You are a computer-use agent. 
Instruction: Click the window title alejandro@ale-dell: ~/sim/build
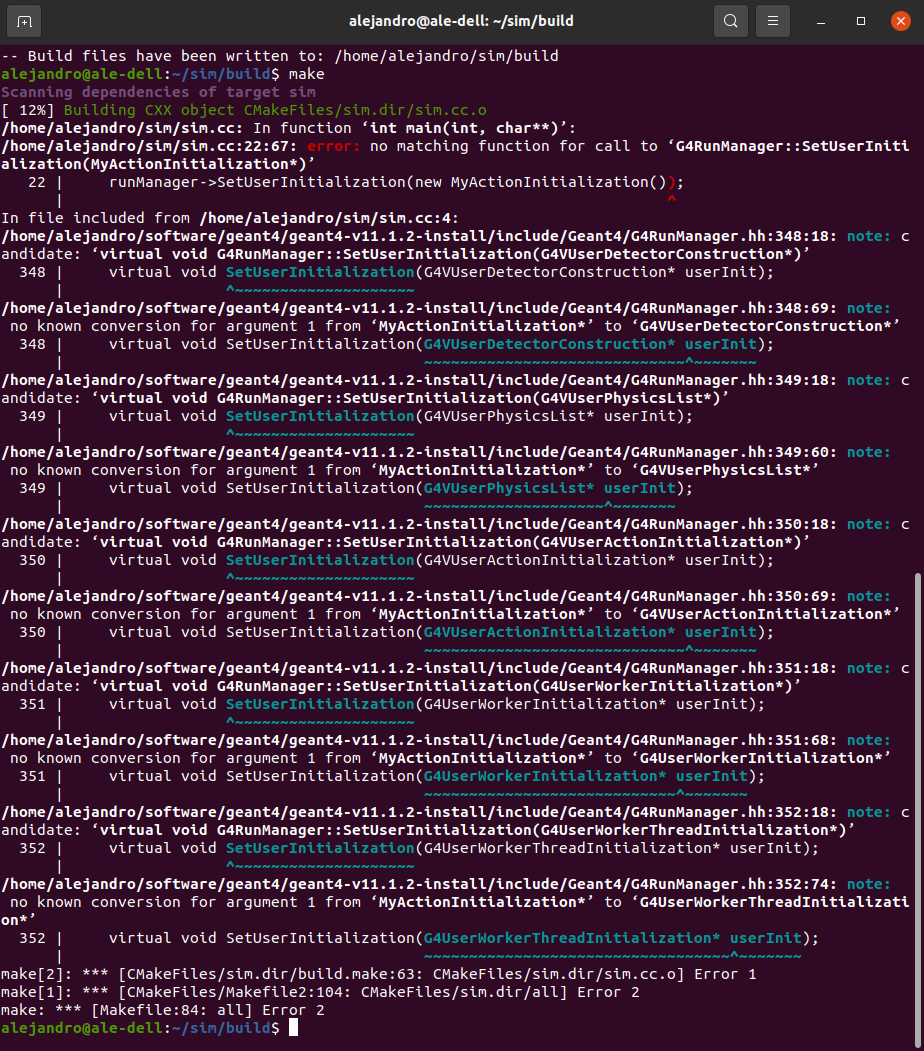pos(461,21)
